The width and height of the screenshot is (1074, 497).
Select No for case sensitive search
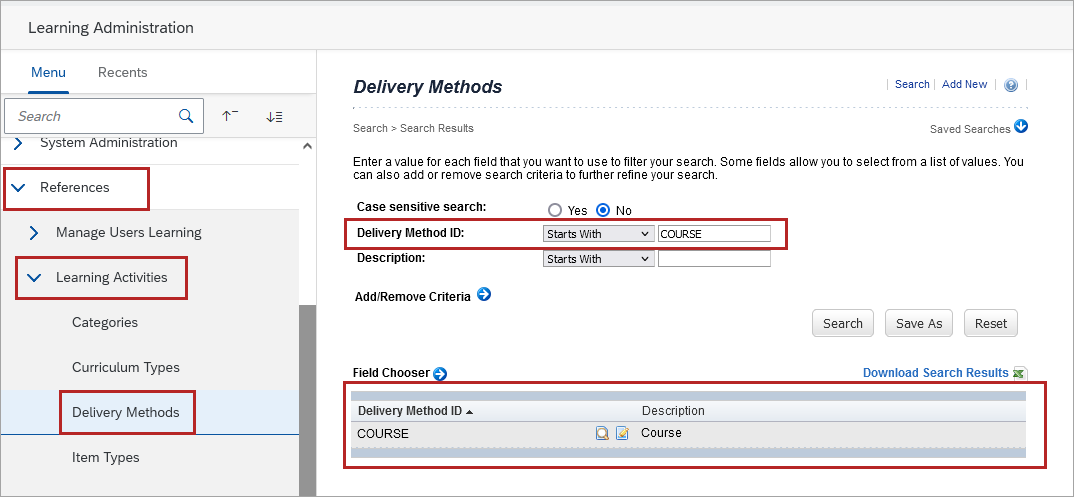pos(603,210)
